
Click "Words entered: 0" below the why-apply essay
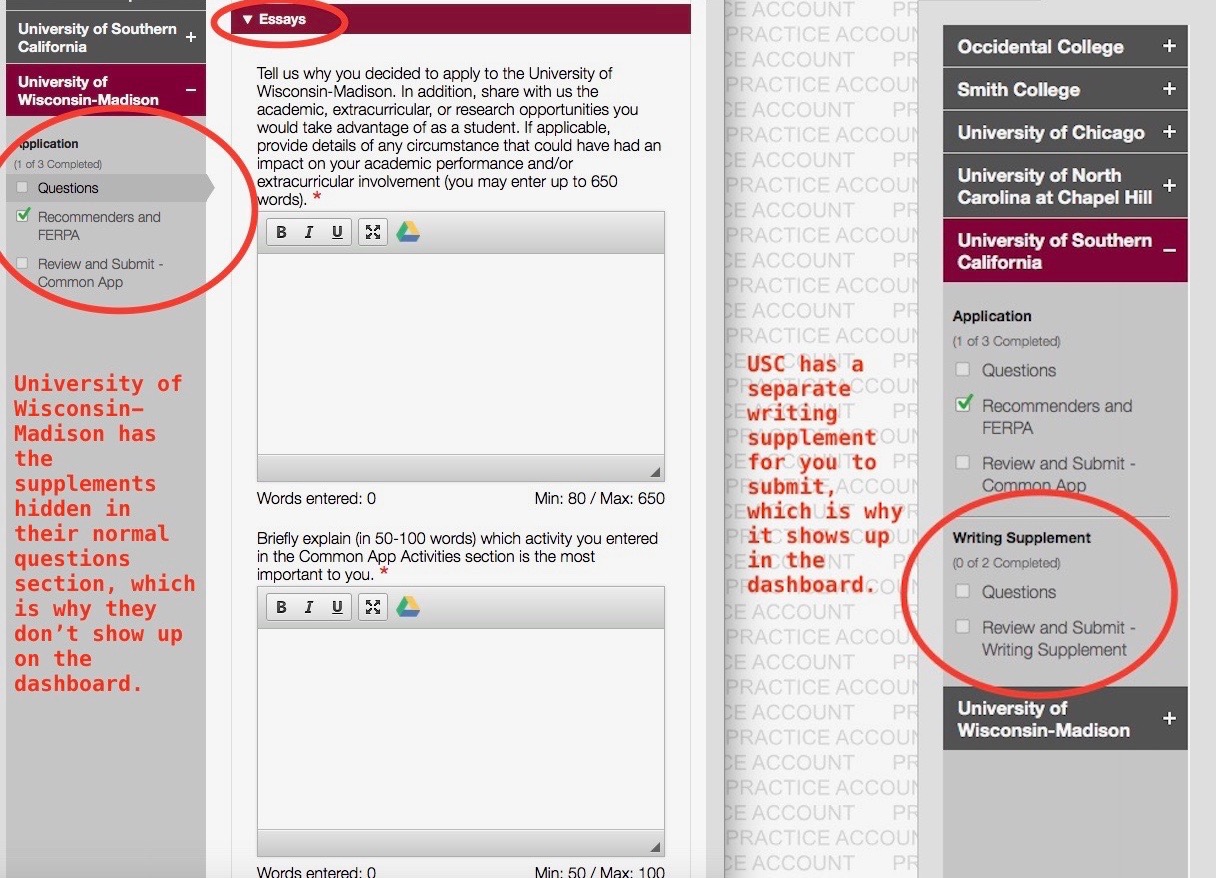pos(317,498)
